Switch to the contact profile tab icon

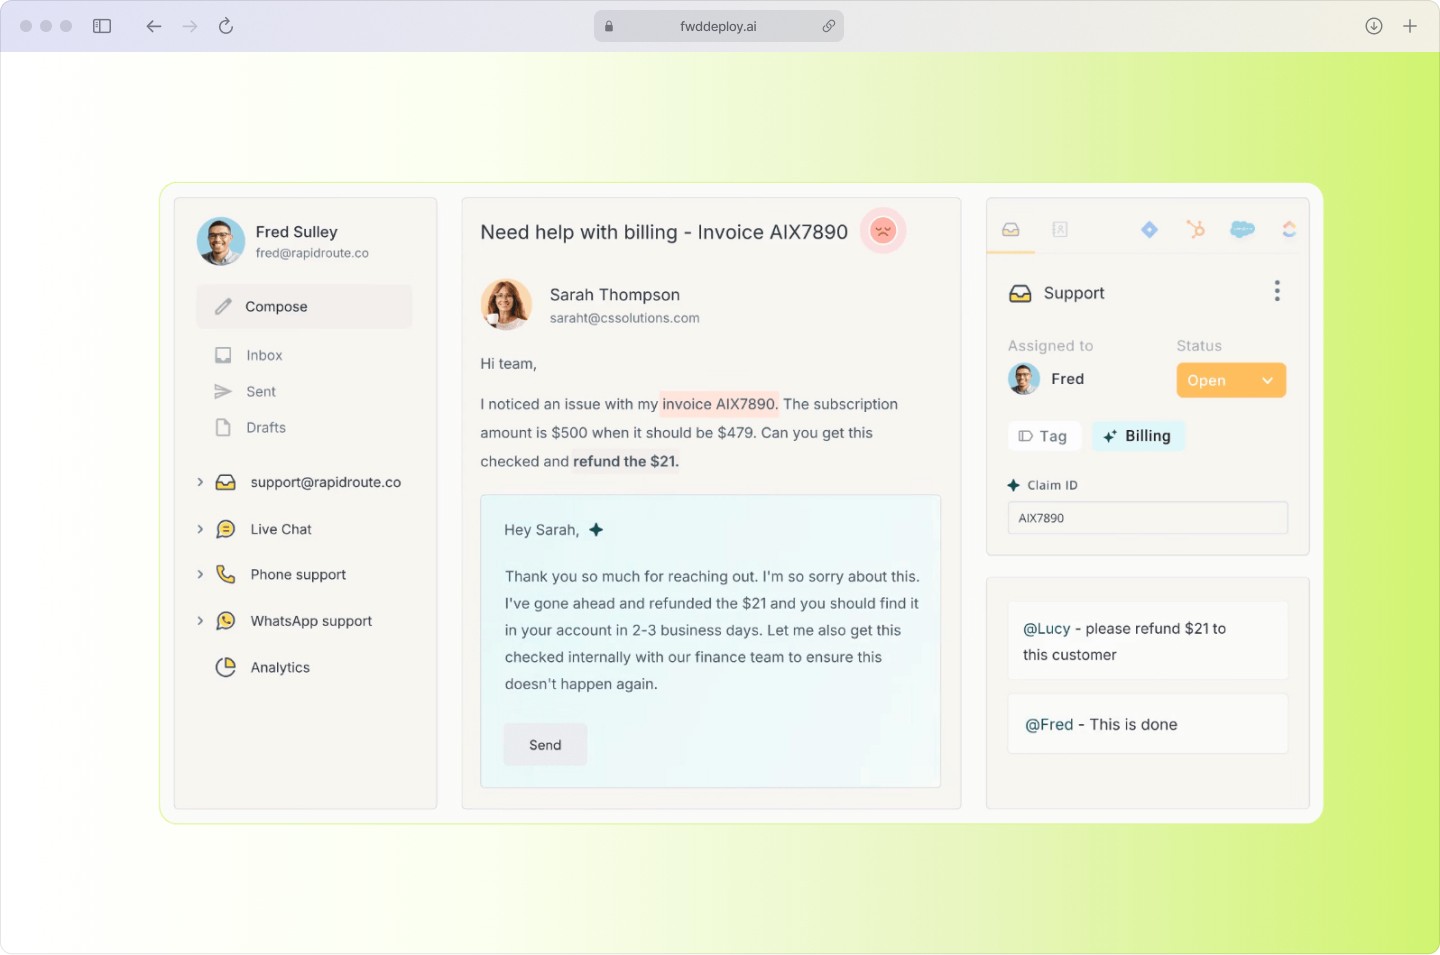[1060, 230]
